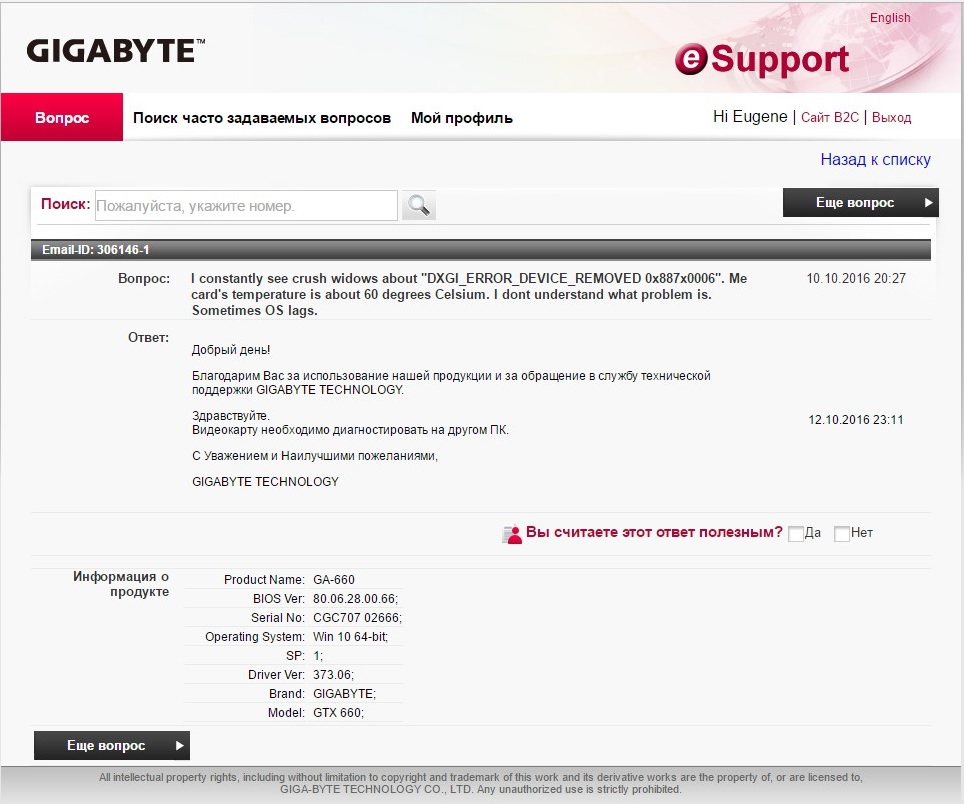Image resolution: width=964 pixels, height=804 pixels.
Task: Focus the ticket number search field
Action: click(246, 205)
